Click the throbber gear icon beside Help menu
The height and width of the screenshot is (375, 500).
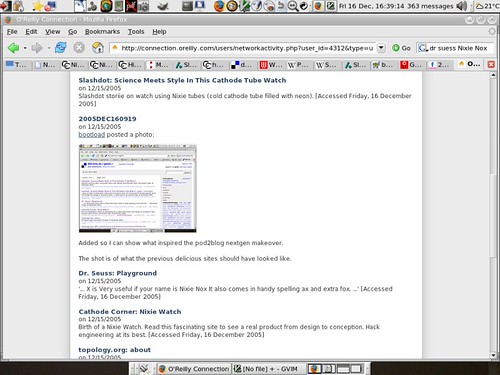click(x=492, y=32)
